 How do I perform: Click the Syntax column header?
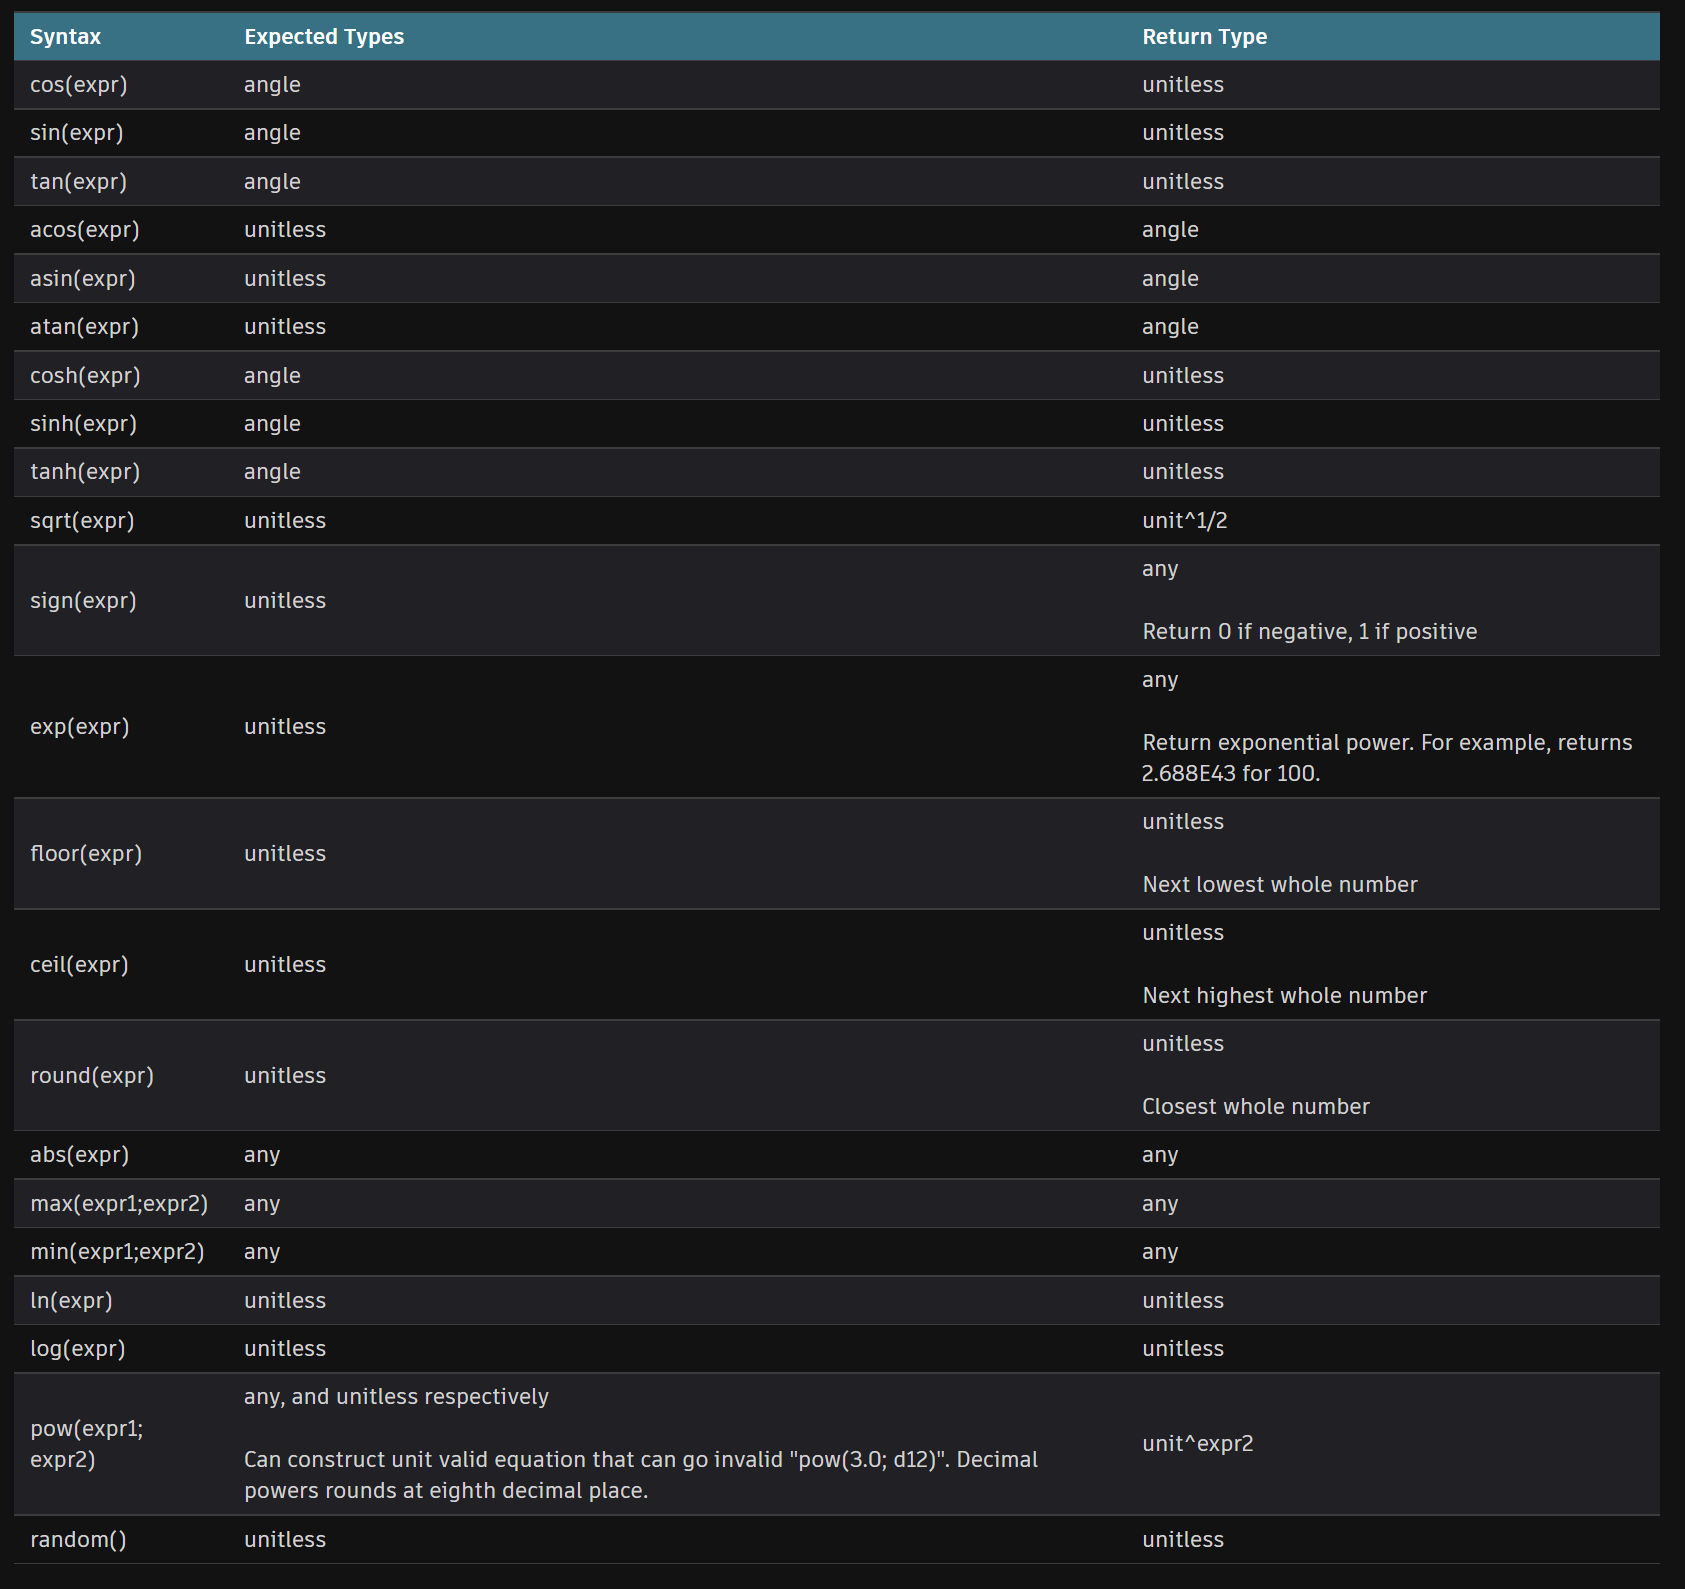click(65, 37)
